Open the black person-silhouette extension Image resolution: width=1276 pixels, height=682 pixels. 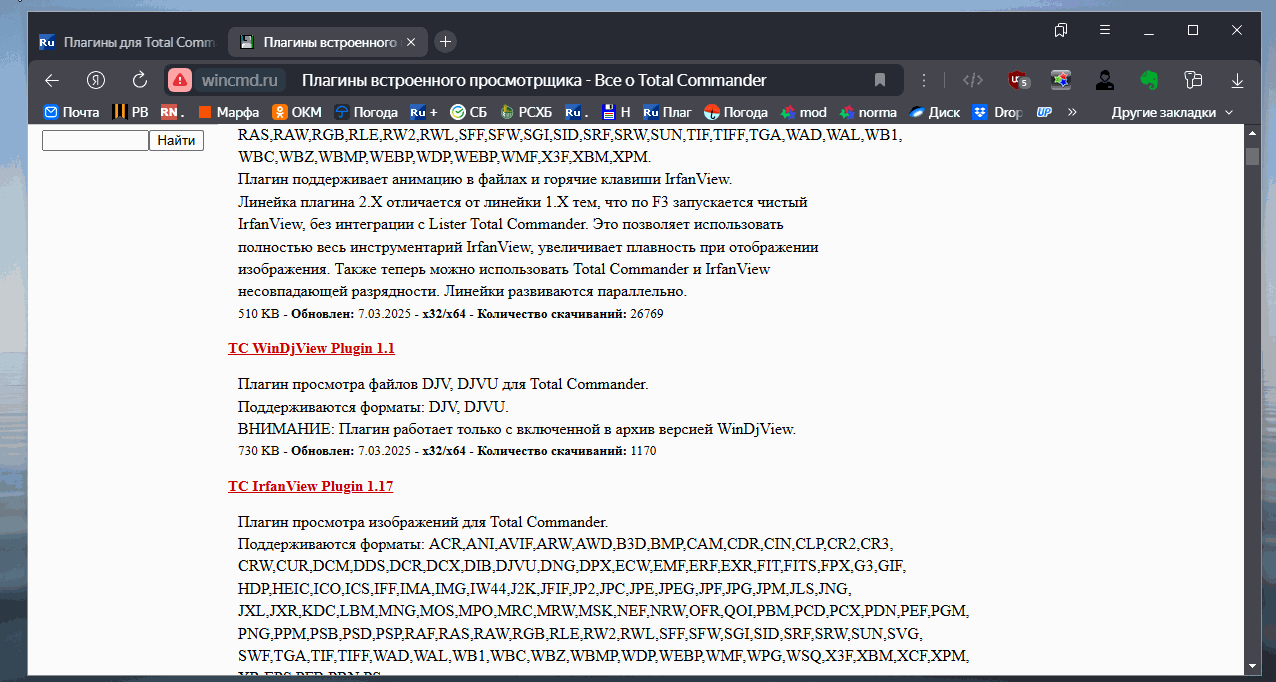click(x=1105, y=80)
